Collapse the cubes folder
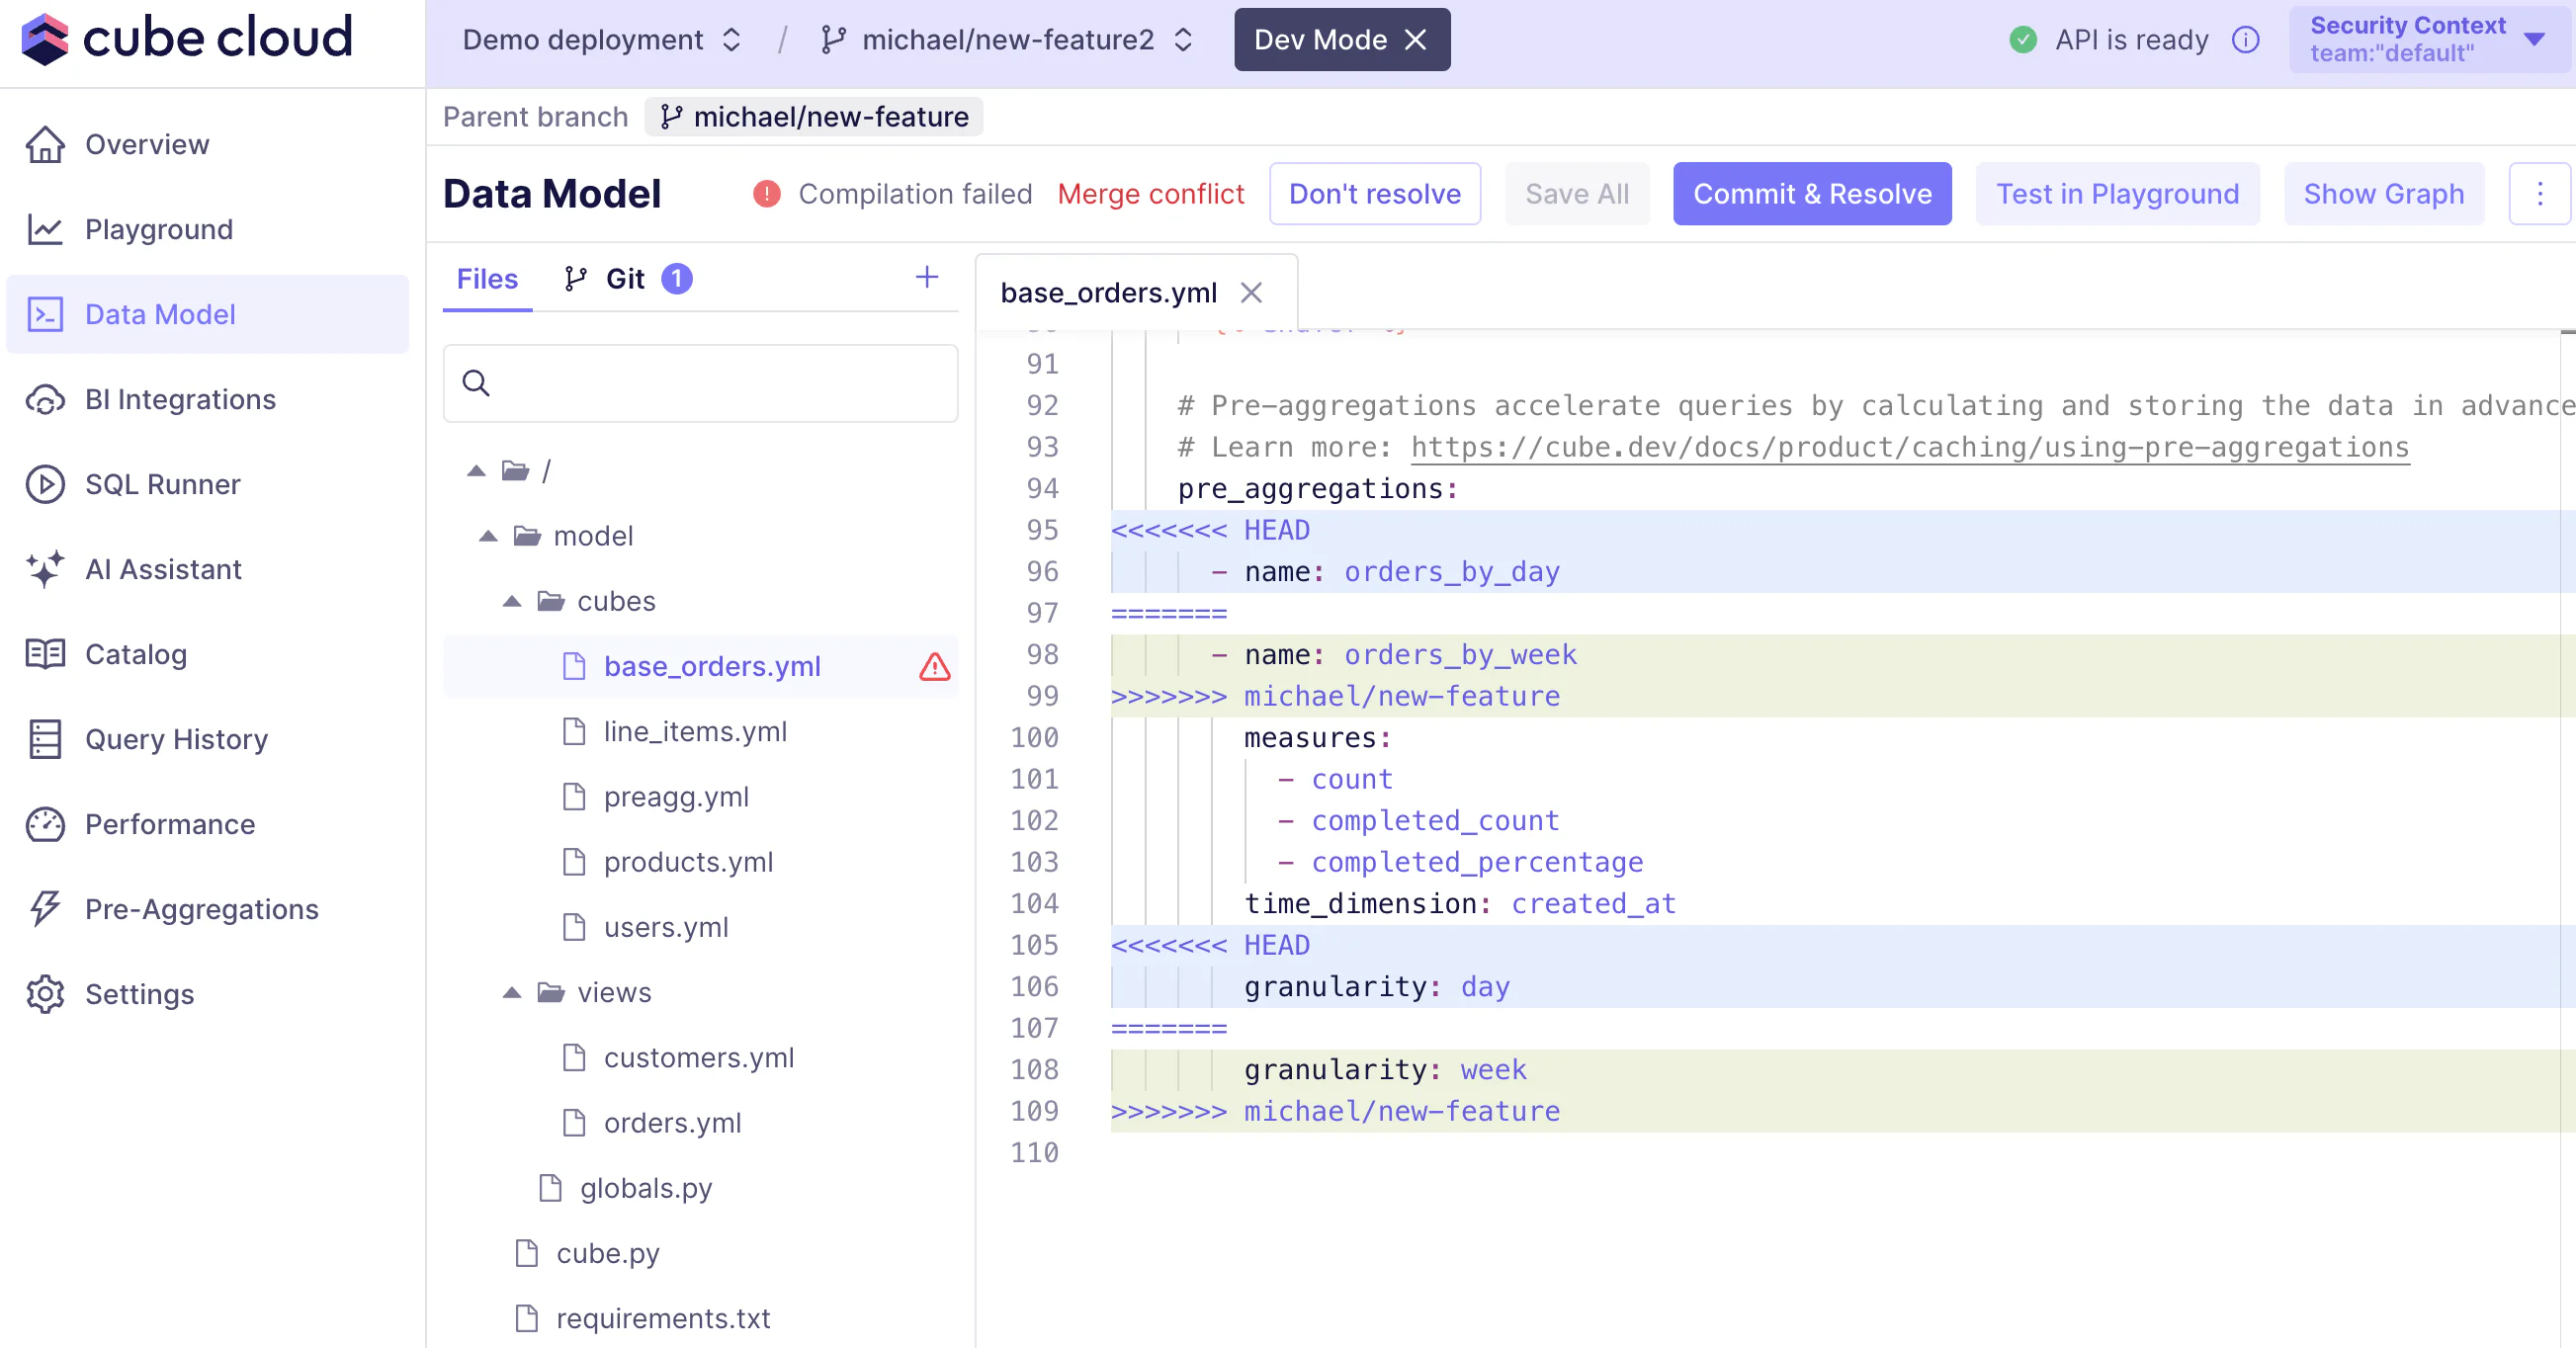 (x=512, y=601)
